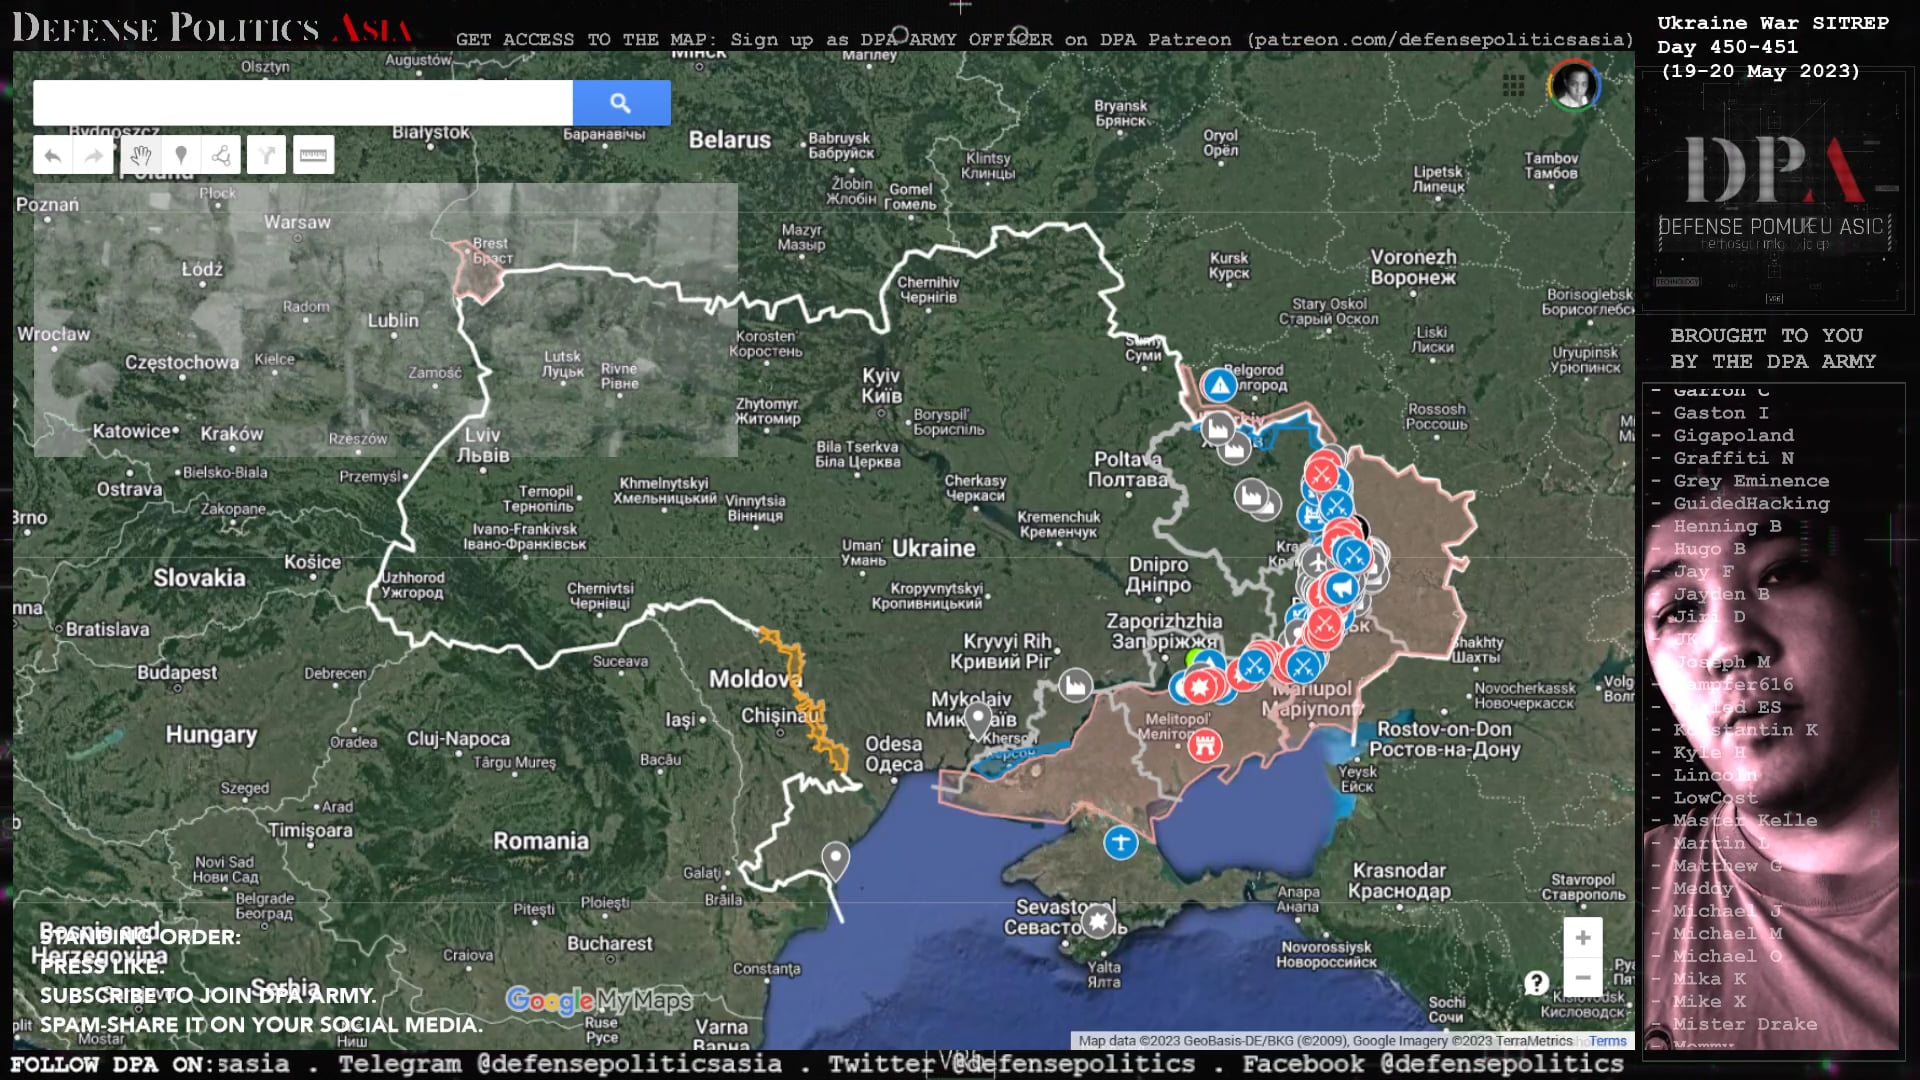Select the hand pan tool
The width and height of the screenshot is (1920, 1080).
tap(141, 155)
